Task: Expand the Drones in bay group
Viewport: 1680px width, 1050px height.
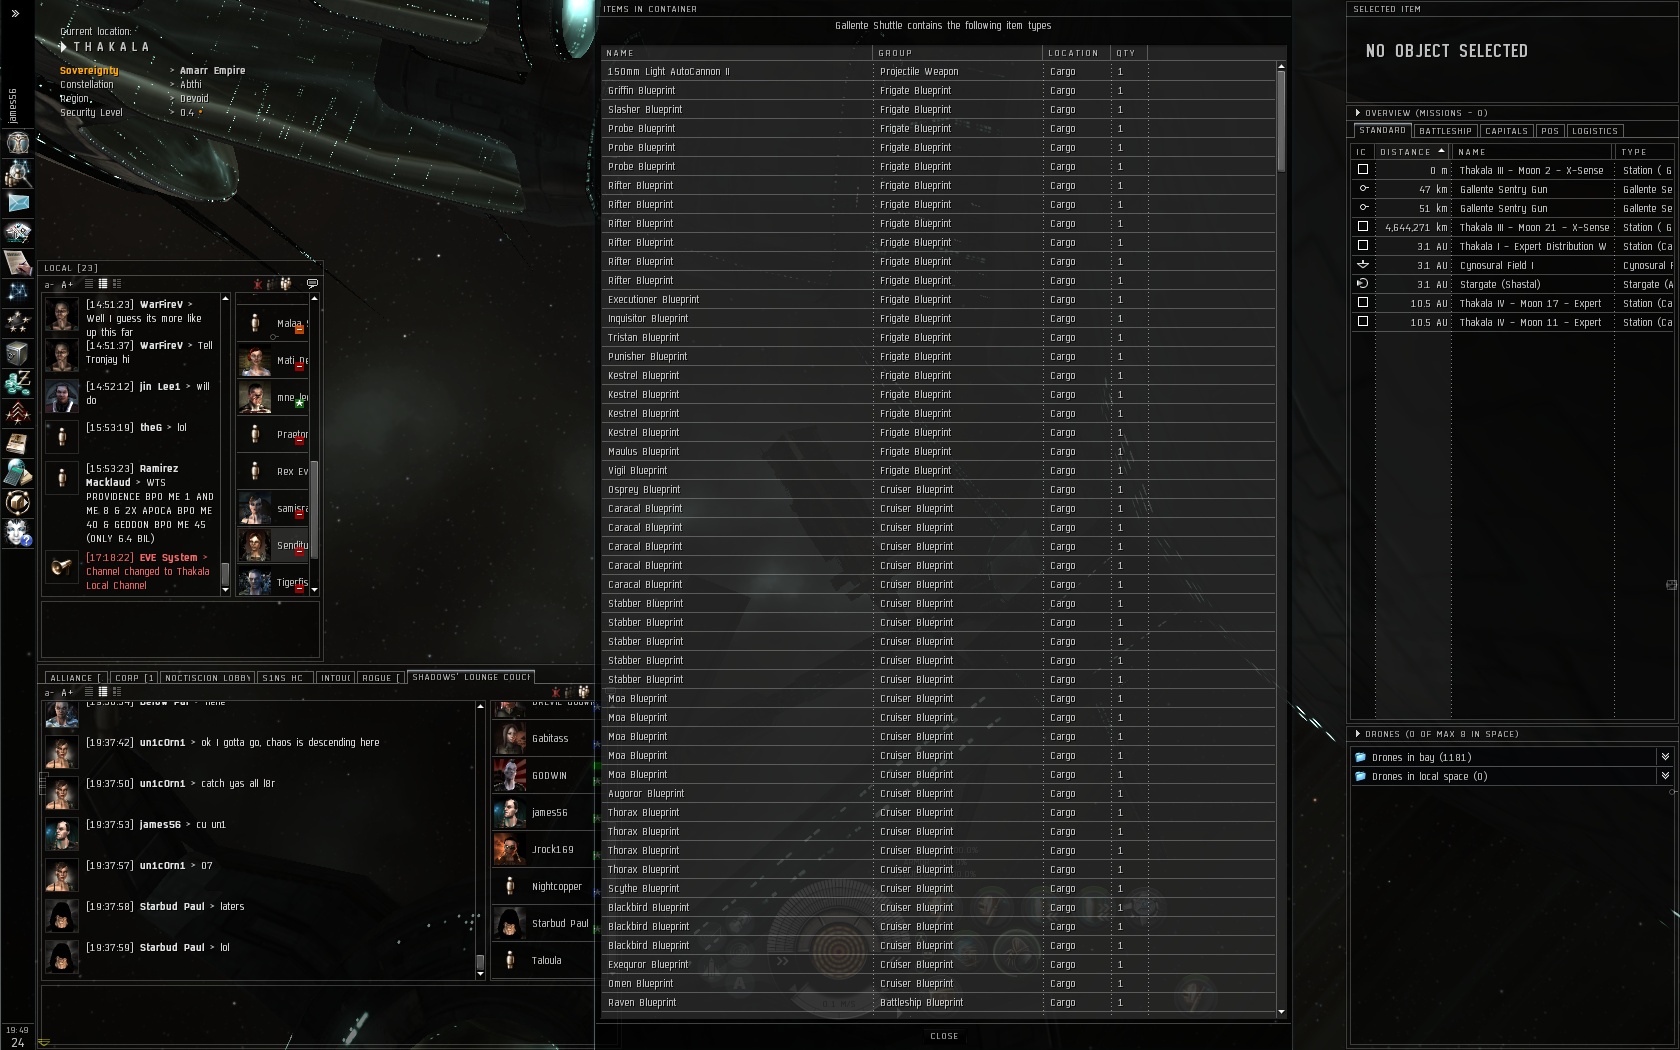Action: [x=1665, y=757]
